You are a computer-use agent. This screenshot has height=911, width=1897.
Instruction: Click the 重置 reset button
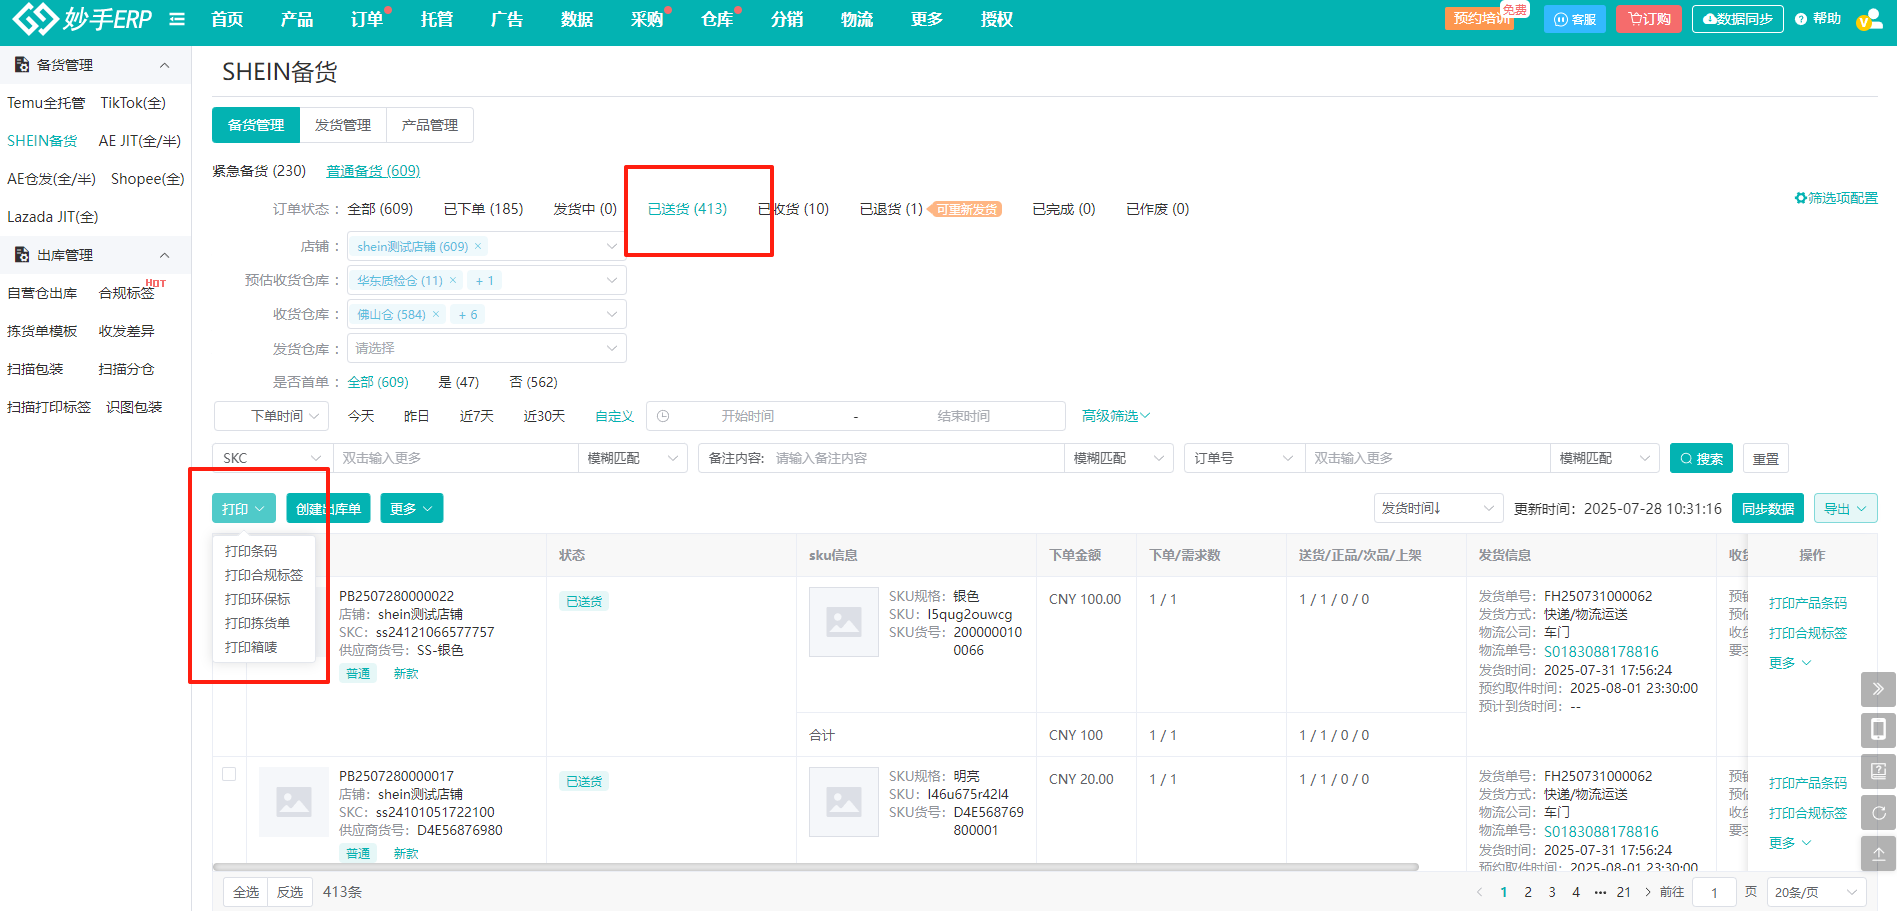coord(1766,458)
